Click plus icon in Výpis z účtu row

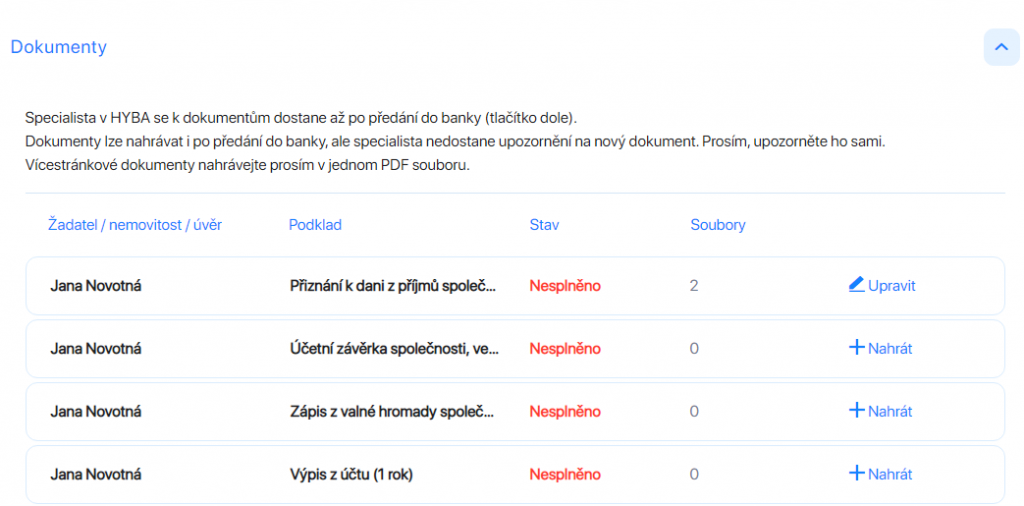coord(856,473)
